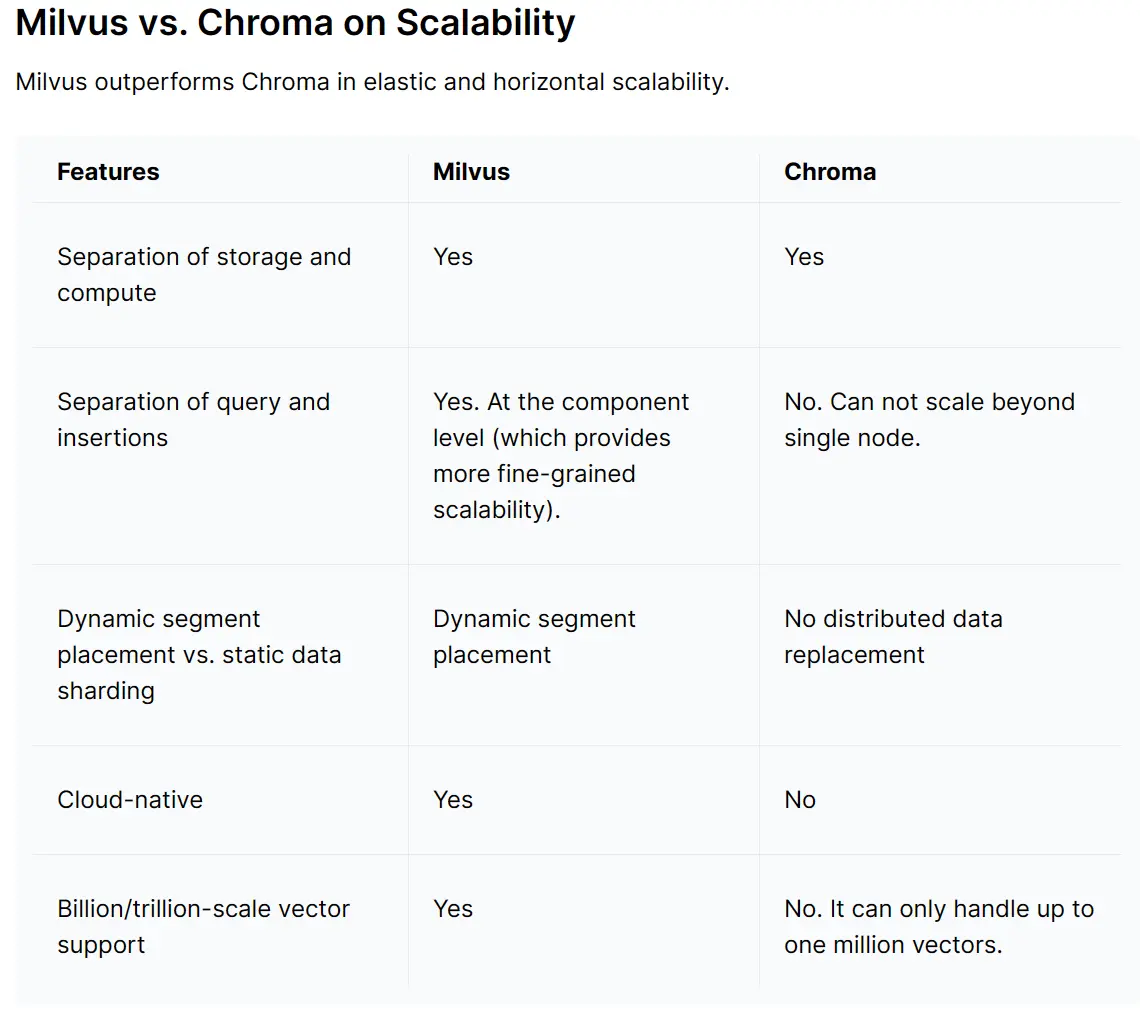Select the "Separation of query and insertions" cell
Image resolution: width=1140 pixels, height=1014 pixels.
(193, 420)
